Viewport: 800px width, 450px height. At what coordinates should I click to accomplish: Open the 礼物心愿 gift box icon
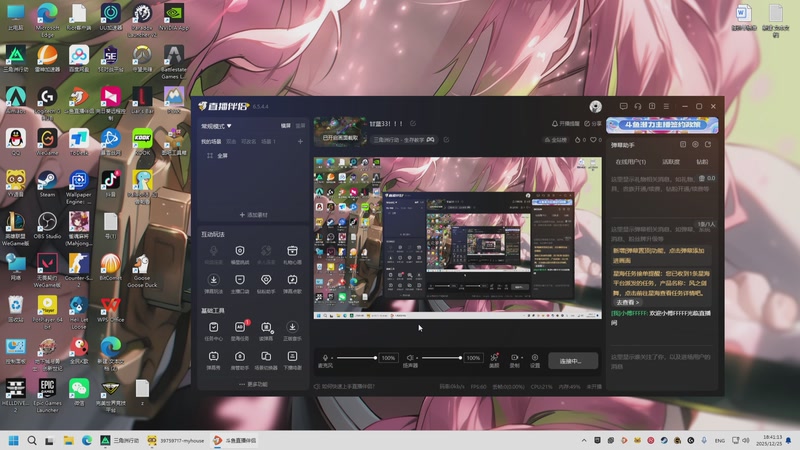(x=292, y=254)
